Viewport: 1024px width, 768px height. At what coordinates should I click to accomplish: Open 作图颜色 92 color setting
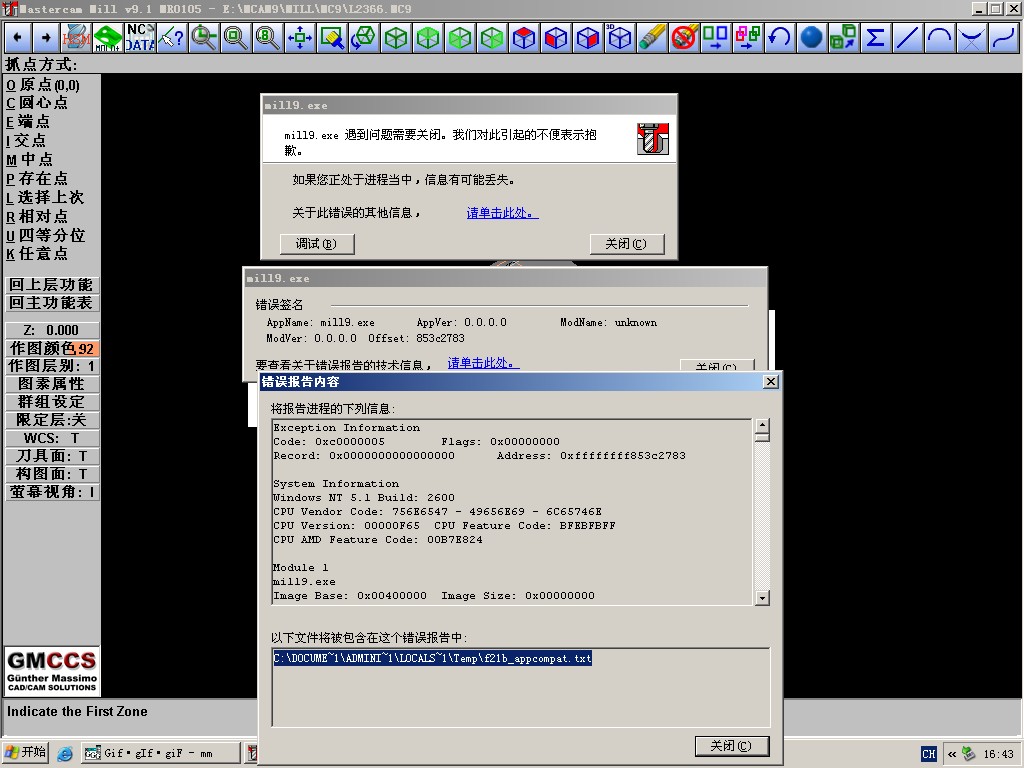pos(52,349)
